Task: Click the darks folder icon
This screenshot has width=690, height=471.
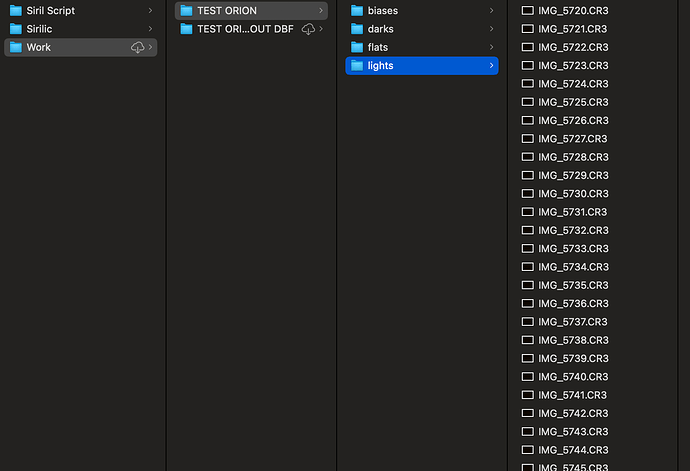Action: (x=357, y=29)
